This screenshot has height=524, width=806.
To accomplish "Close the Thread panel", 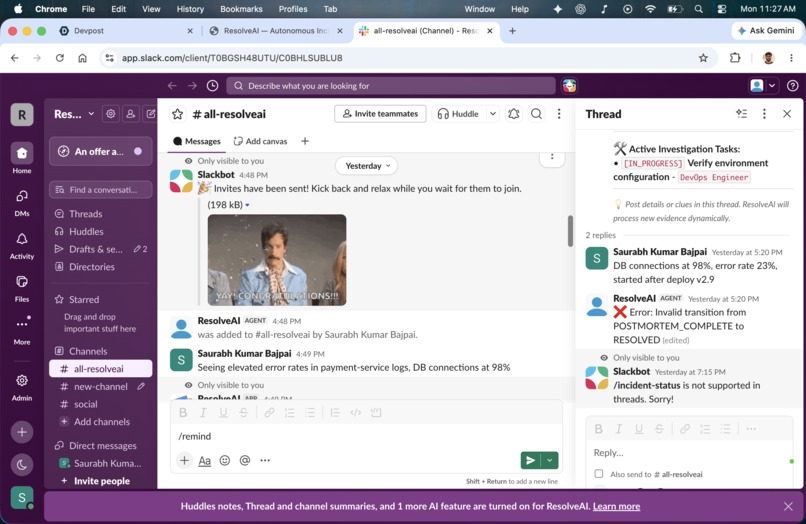I will 786,114.
